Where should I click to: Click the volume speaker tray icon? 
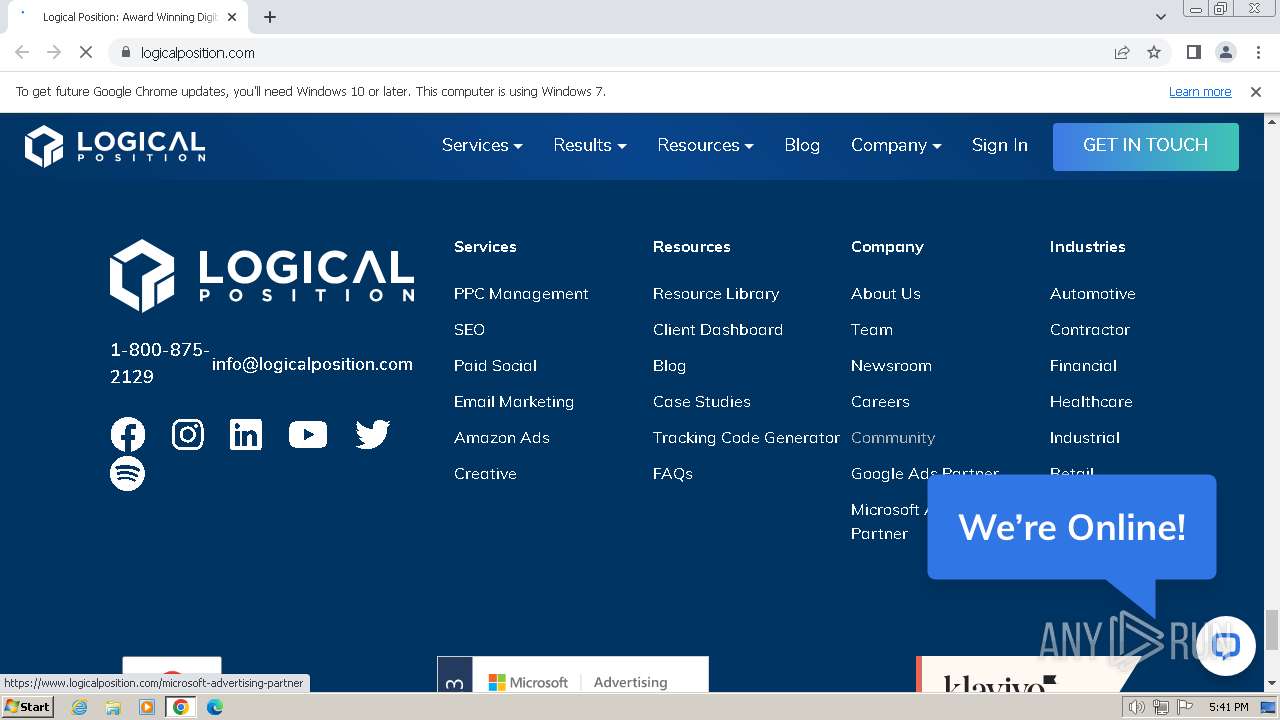(1137, 707)
